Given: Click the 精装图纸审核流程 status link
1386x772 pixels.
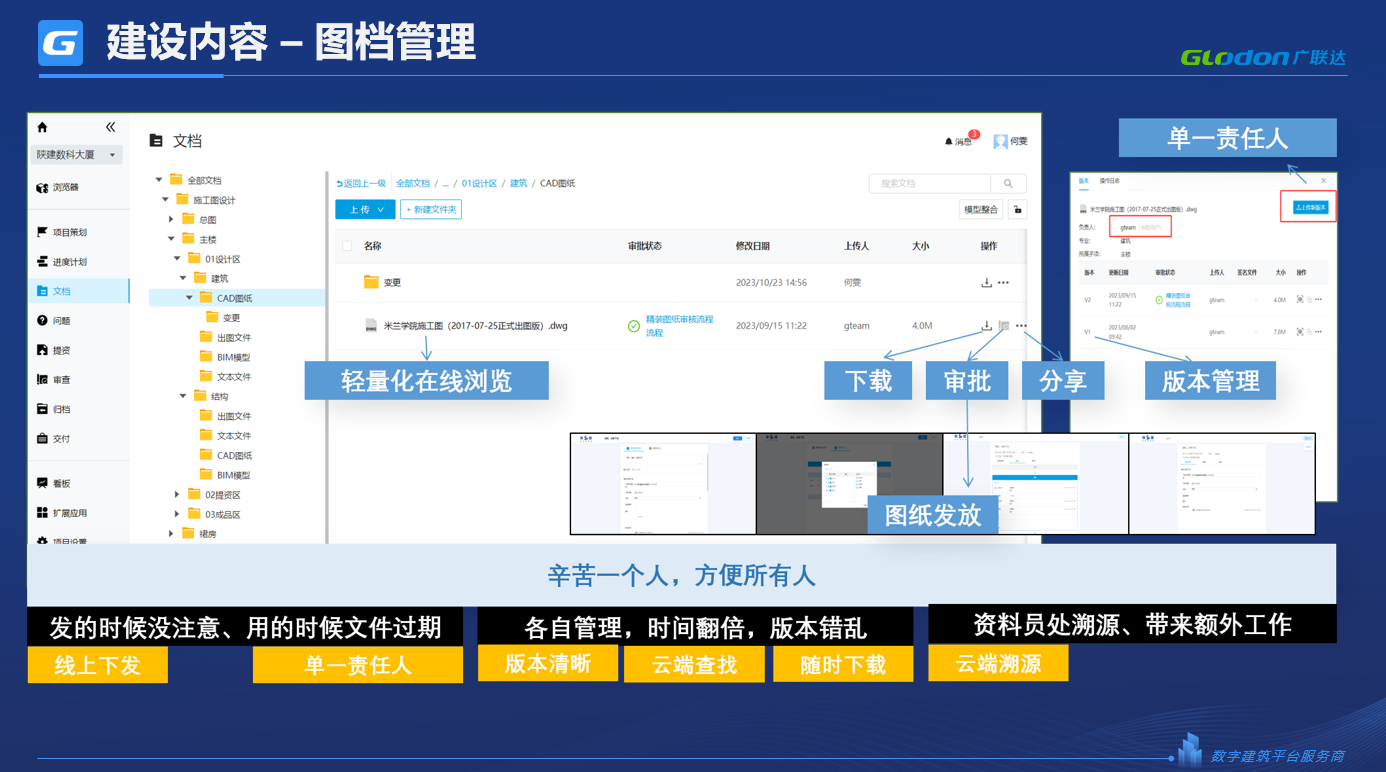Looking at the screenshot, I should point(679,326).
